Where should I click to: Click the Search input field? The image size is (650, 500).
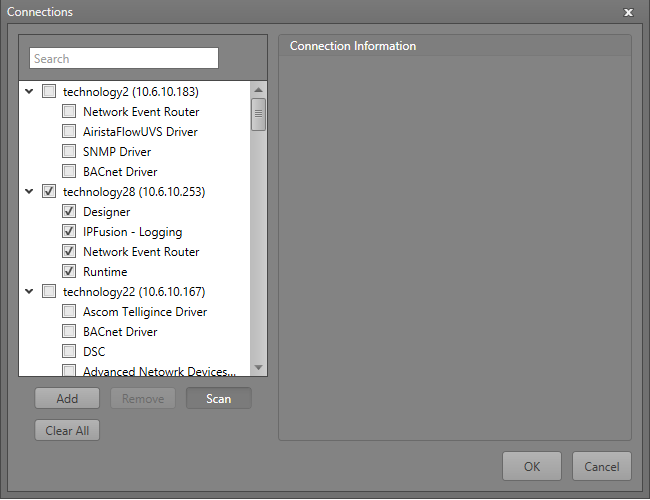point(124,59)
